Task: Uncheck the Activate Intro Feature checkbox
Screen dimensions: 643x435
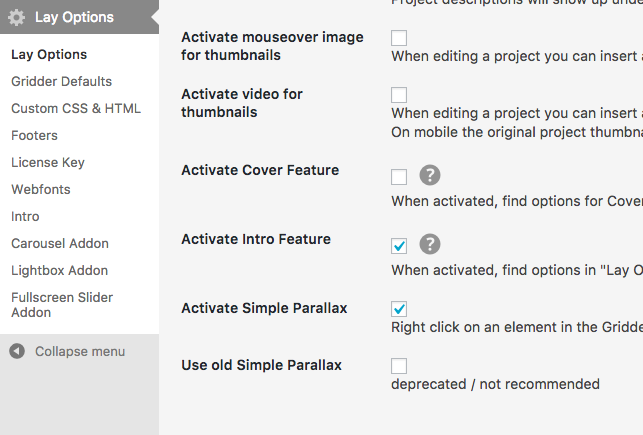Action: pyautogui.click(x=399, y=246)
